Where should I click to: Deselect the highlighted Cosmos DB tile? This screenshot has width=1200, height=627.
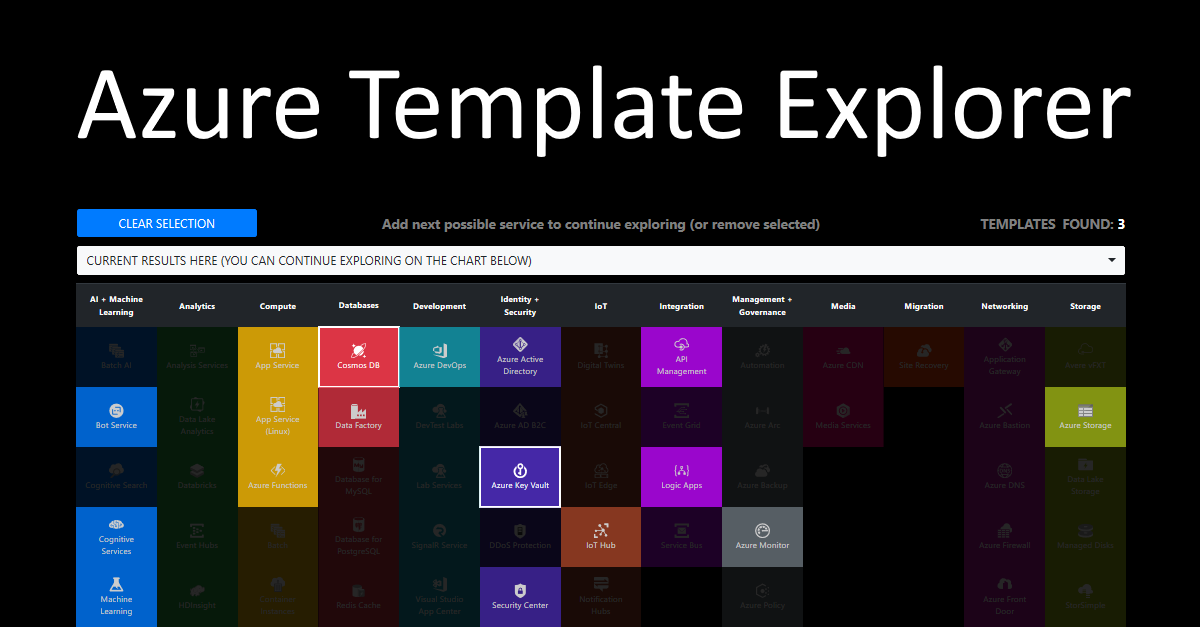[358, 357]
